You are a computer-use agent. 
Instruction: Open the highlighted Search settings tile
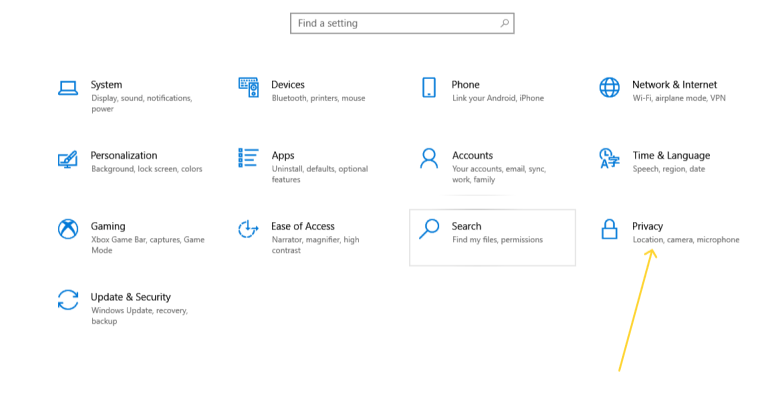tap(492, 238)
